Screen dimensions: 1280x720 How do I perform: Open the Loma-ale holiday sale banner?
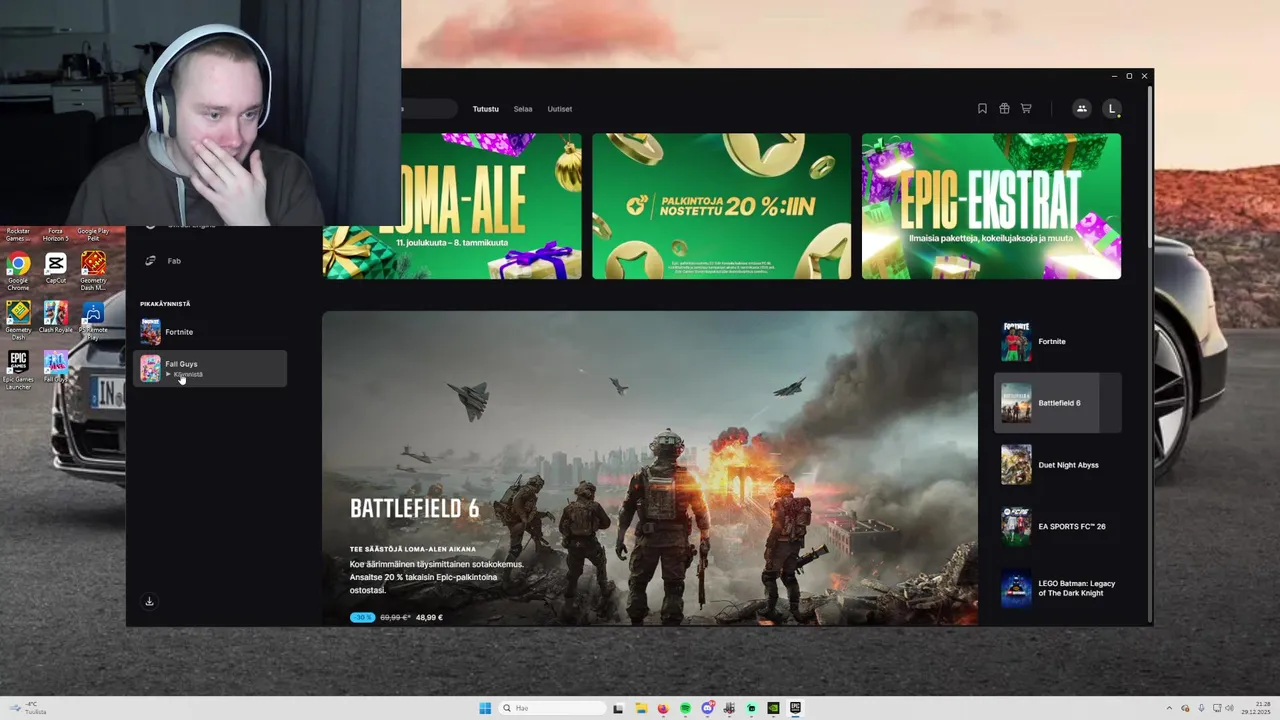click(x=452, y=206)
